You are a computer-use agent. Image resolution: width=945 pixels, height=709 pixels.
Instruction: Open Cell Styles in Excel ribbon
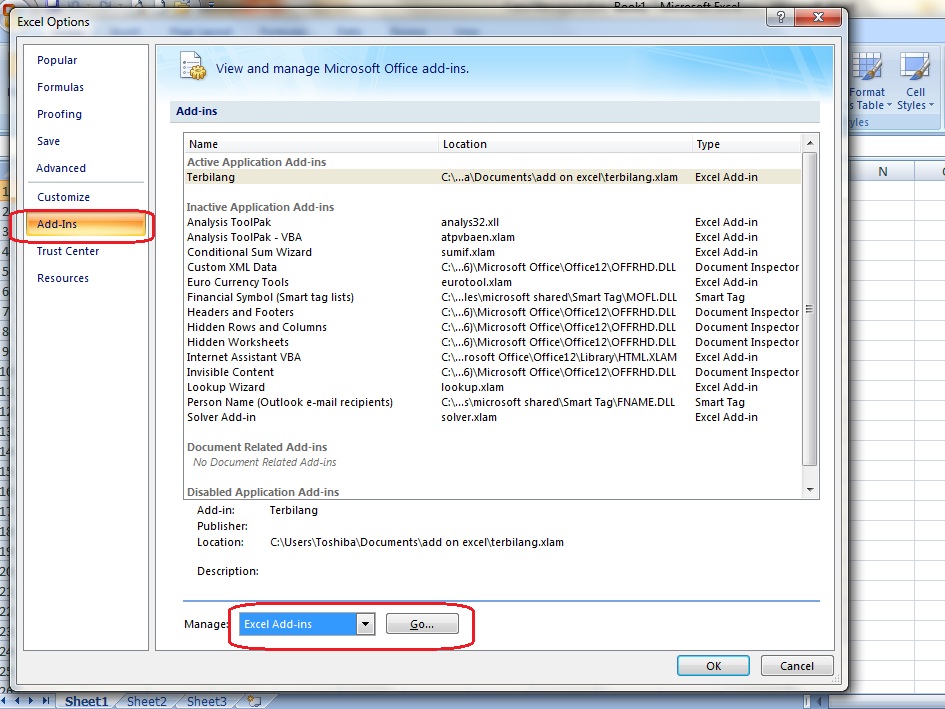tap(915, 81)
